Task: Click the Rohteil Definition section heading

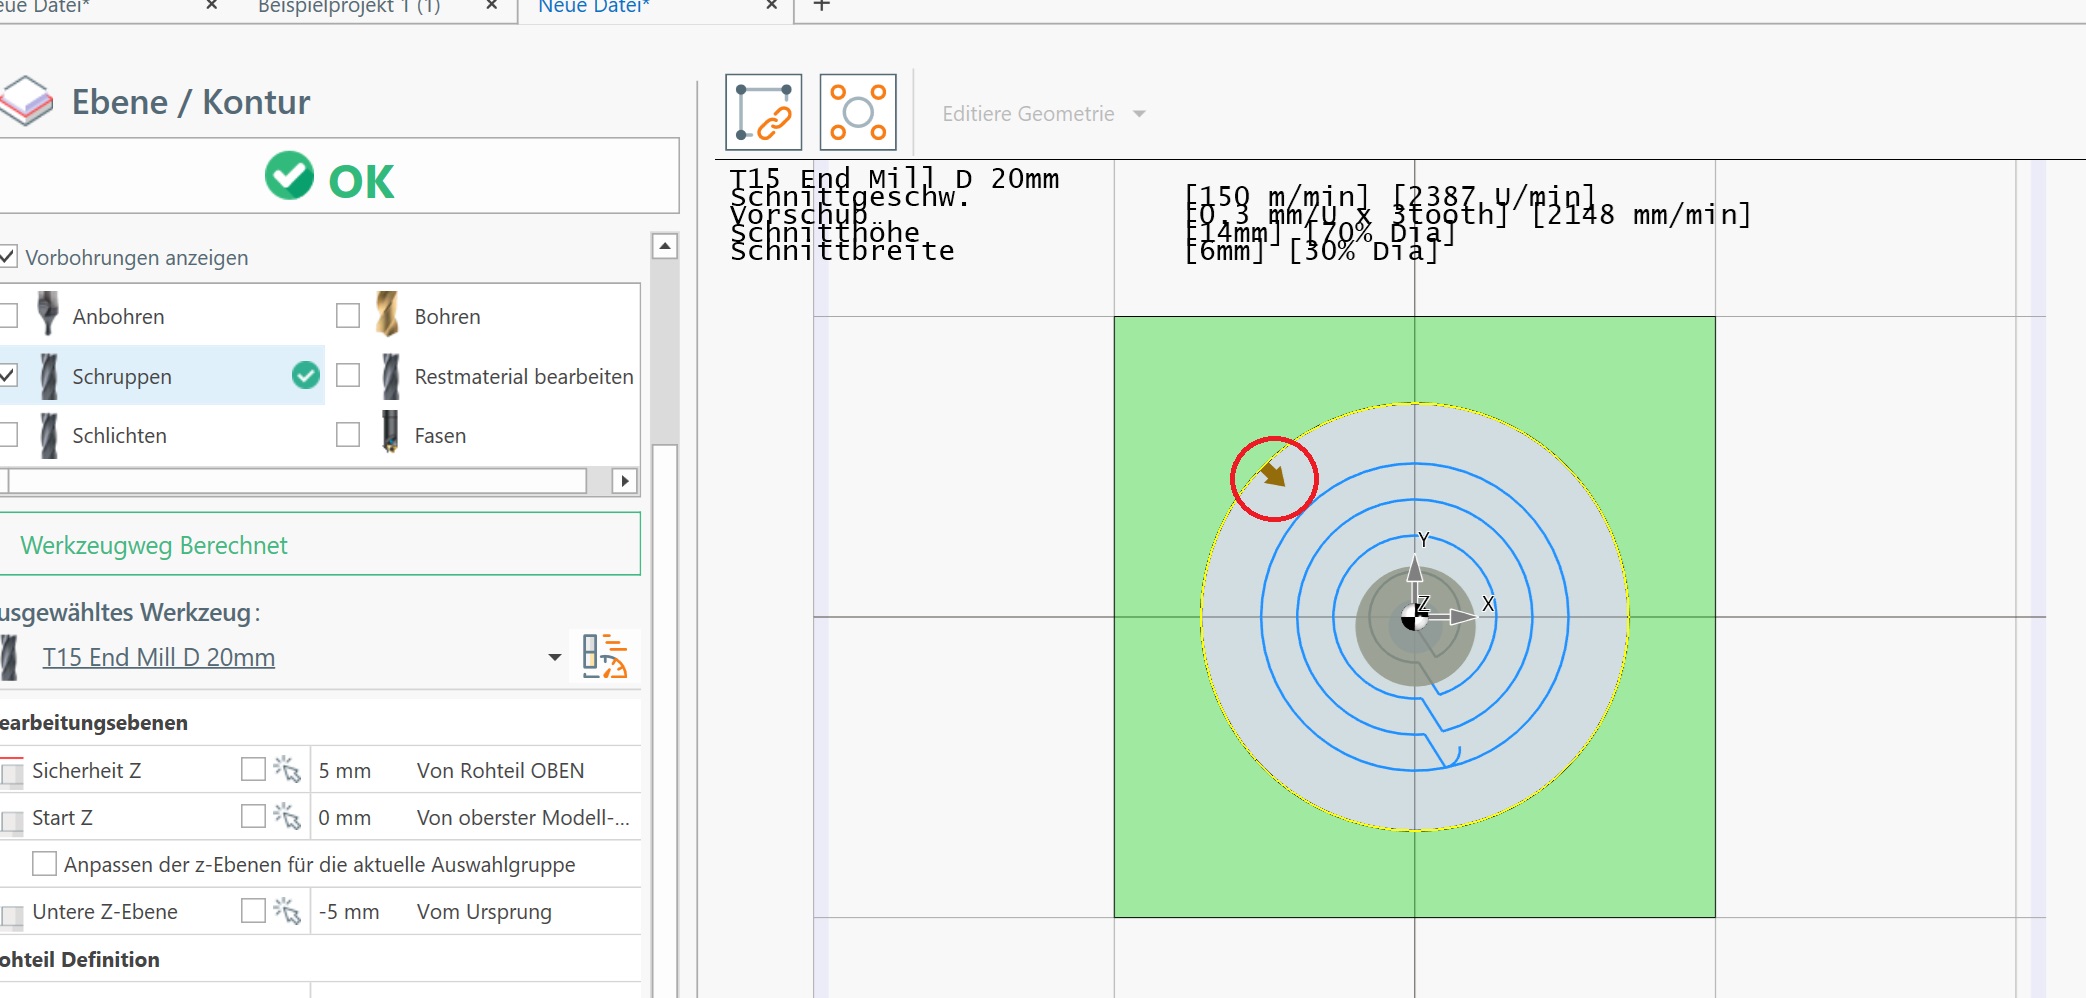Action: click(x=80, y=959)
